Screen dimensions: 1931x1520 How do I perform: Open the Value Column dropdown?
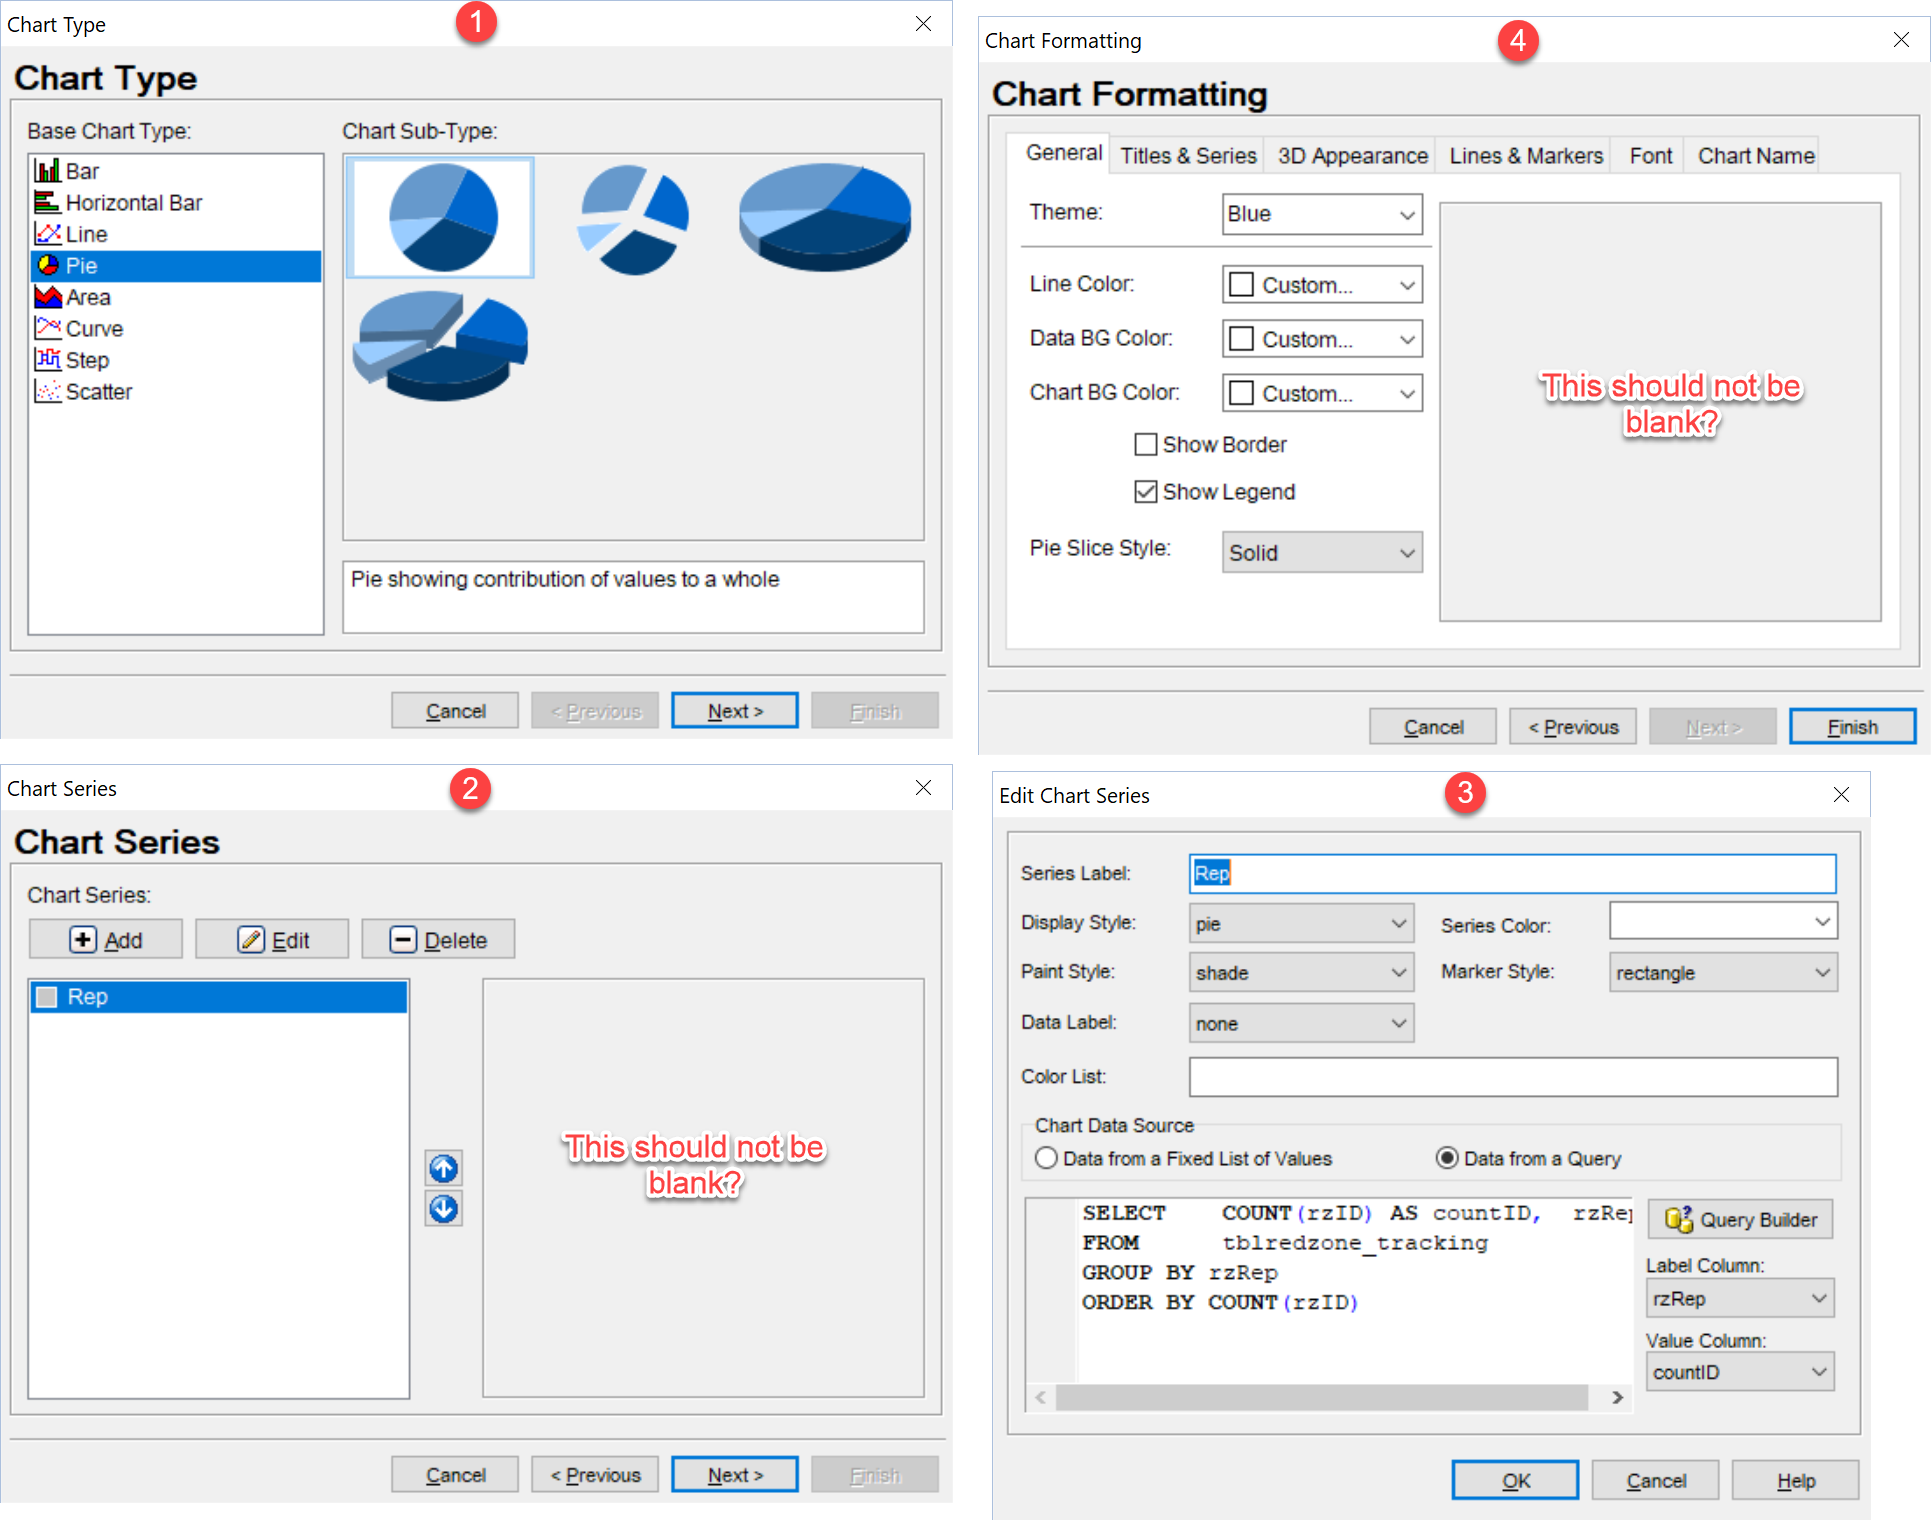click(x=1740, y=1372)
